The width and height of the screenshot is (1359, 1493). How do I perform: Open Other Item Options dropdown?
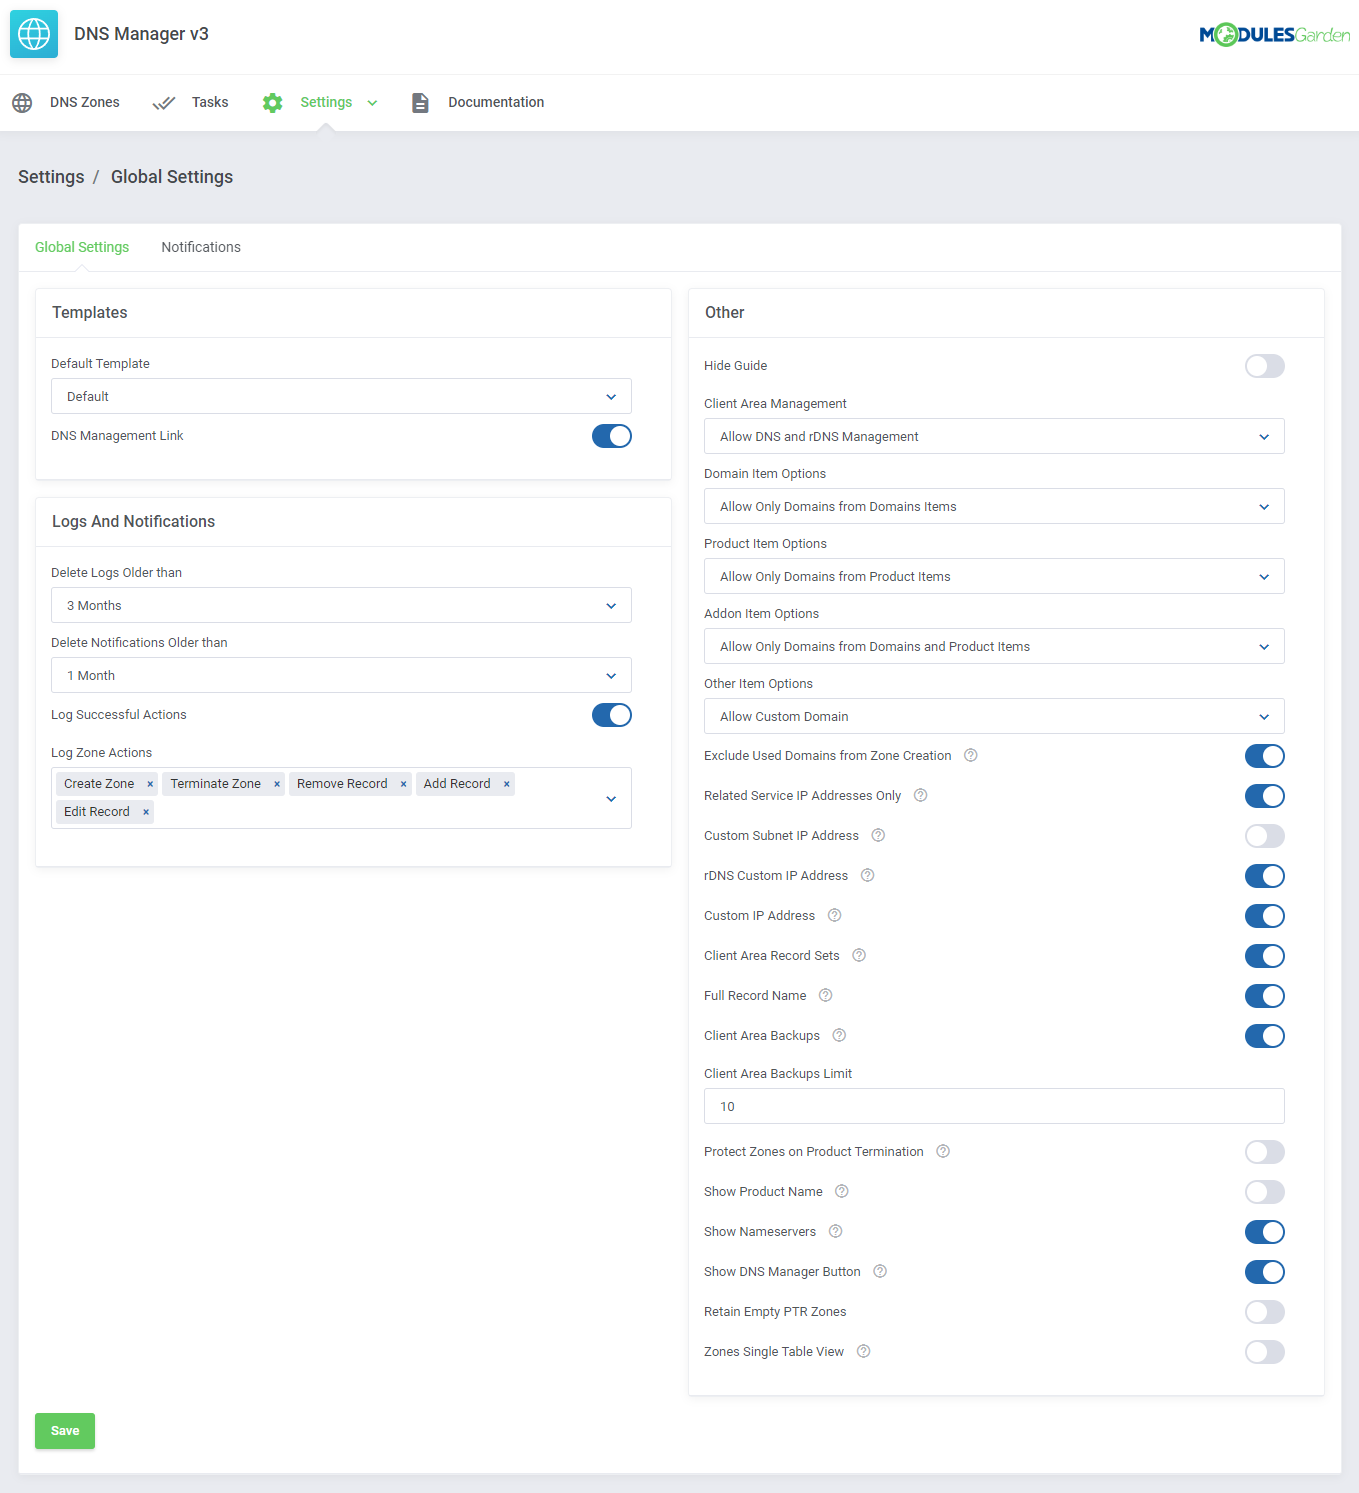click(x=994, y=716)
